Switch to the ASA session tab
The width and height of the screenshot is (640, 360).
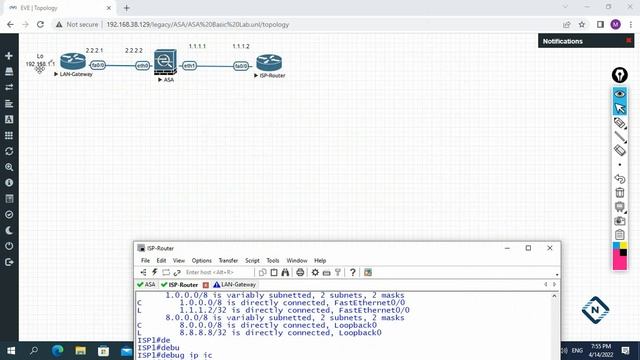[146, 284]
